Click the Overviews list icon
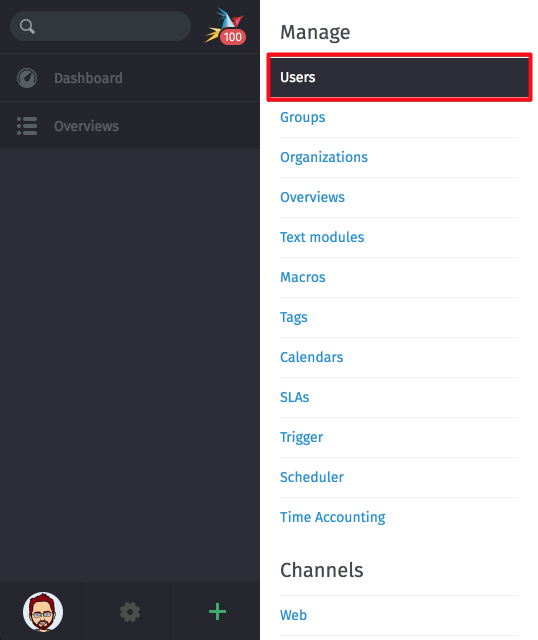This screenshot has height=640, width=538. 27,126
